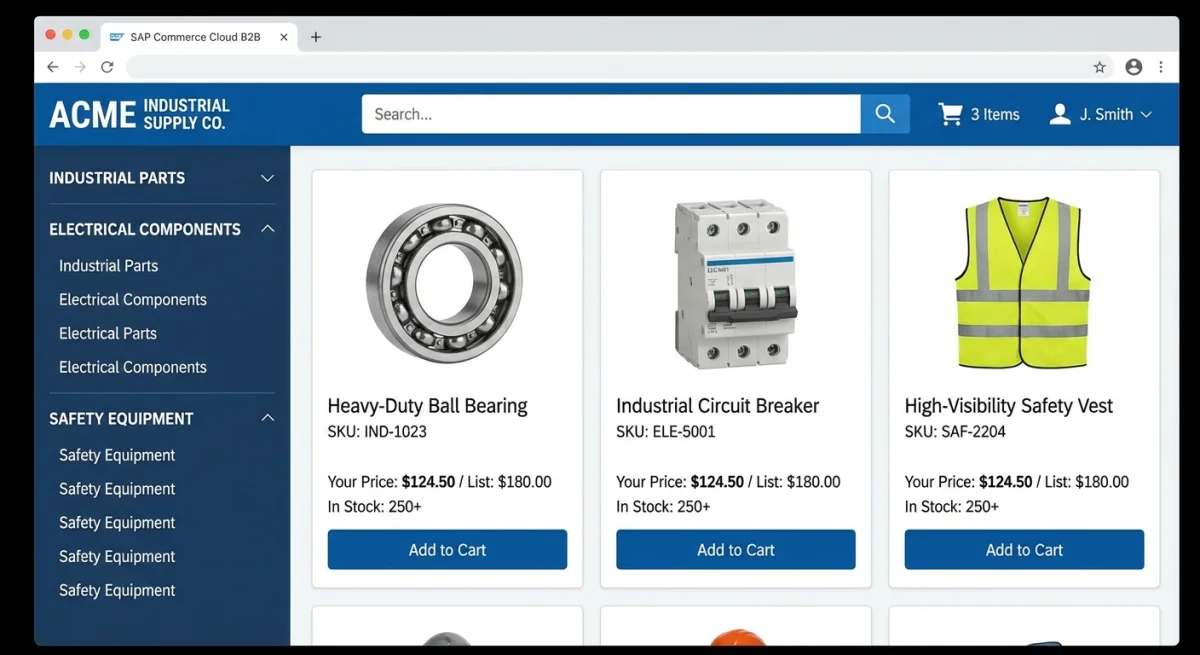Screen dimensions: 1200x655
Task: Open the J. Smith account dropdown
Action: 1148,114
